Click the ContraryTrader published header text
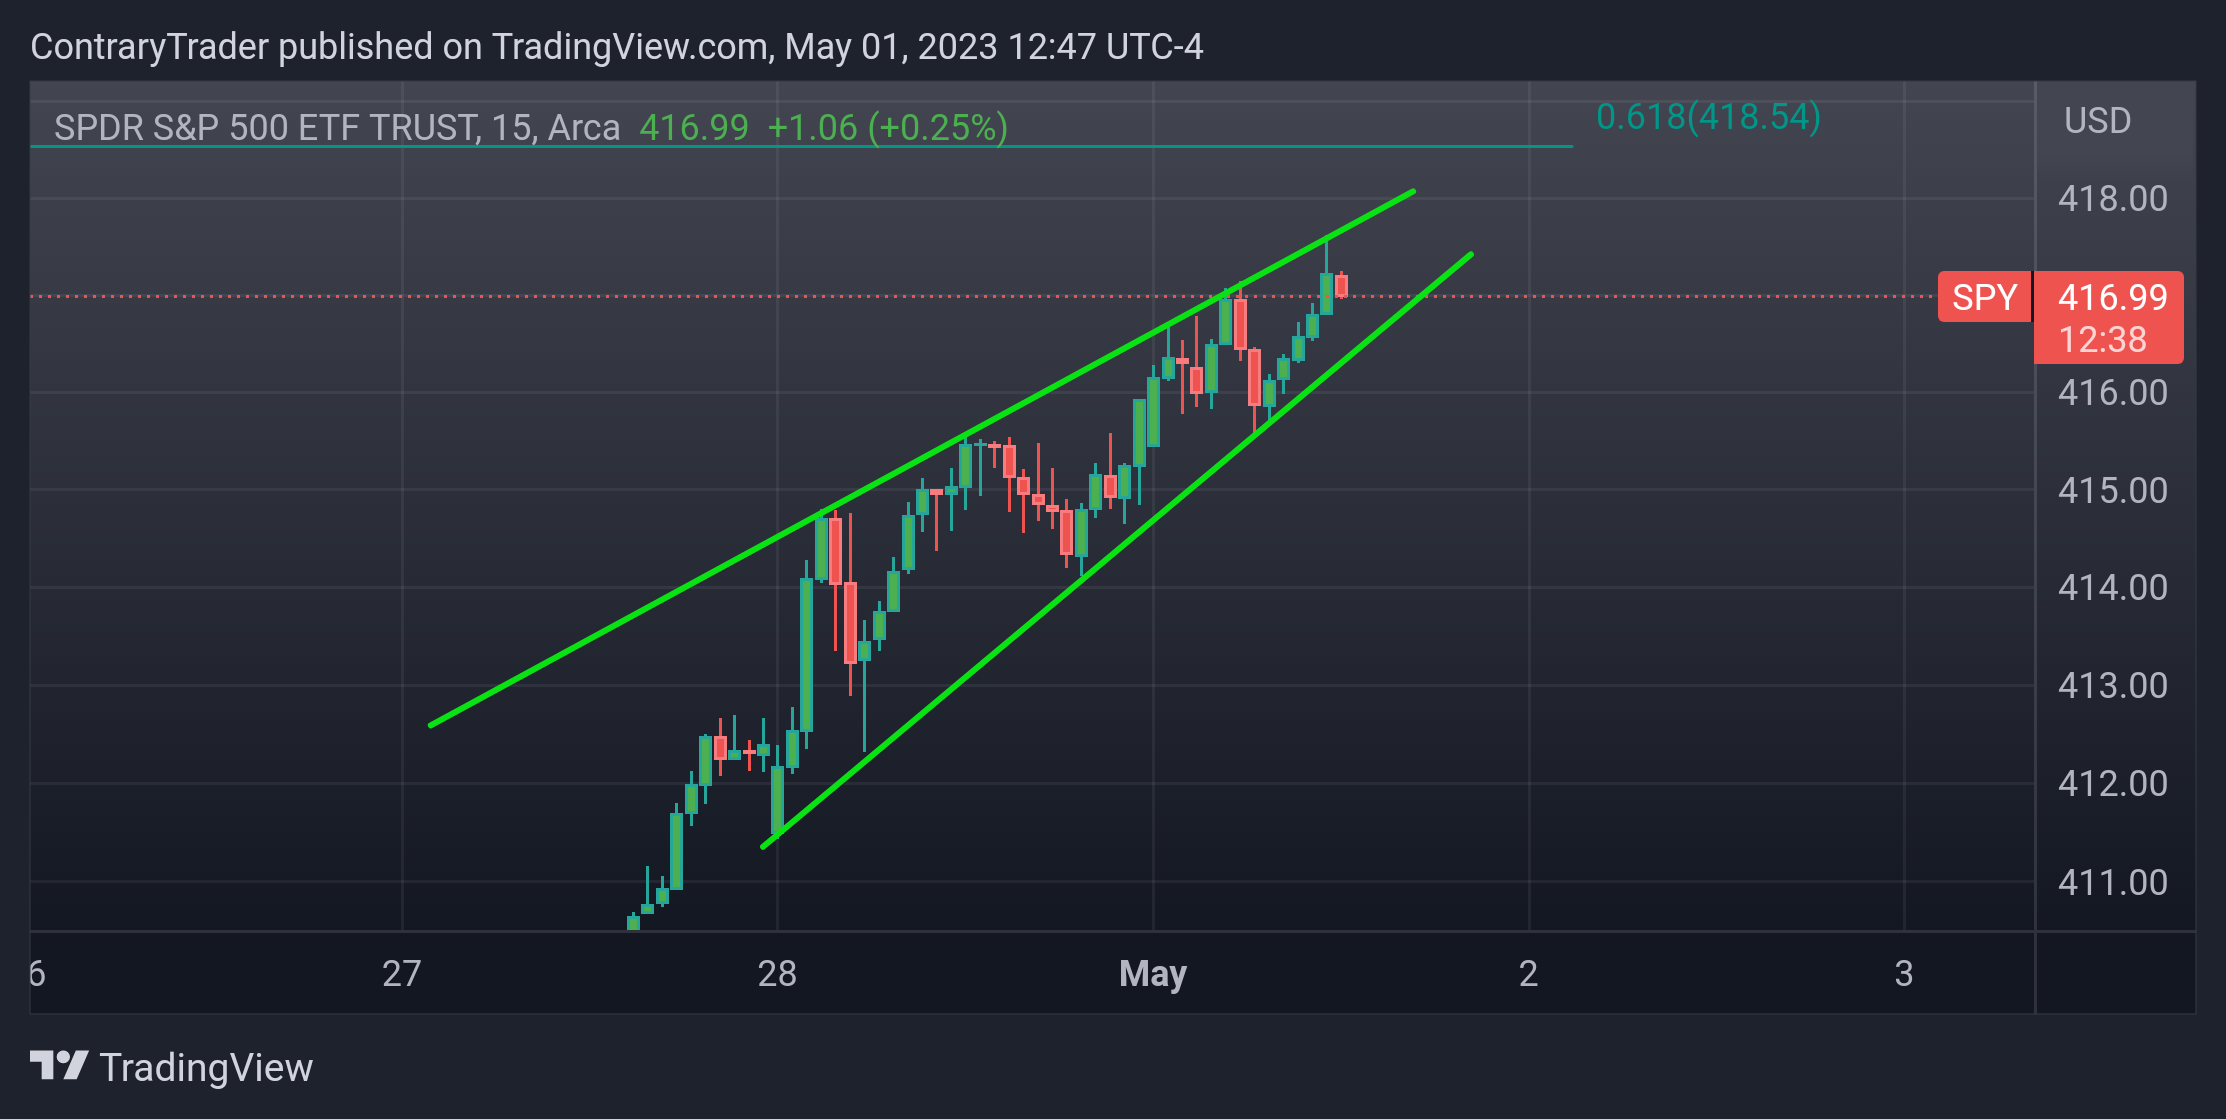 [x=617, y=46]
